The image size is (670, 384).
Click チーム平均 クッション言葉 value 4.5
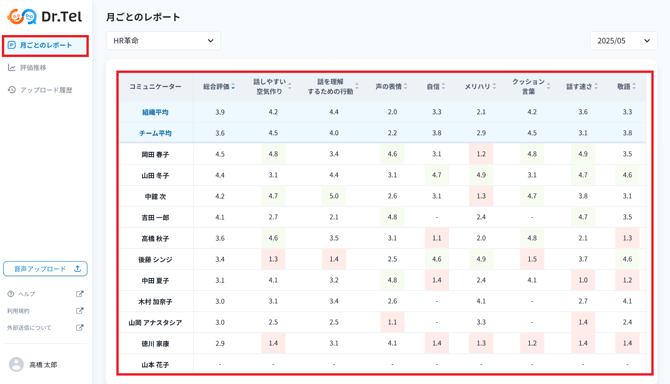click(532, 133)
